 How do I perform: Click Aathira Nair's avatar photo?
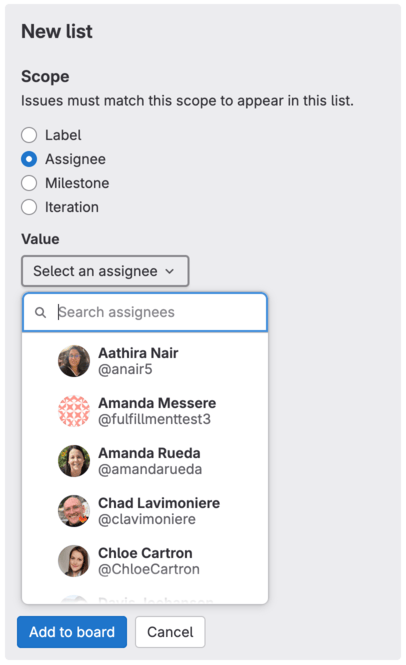(x=74, y=361)
